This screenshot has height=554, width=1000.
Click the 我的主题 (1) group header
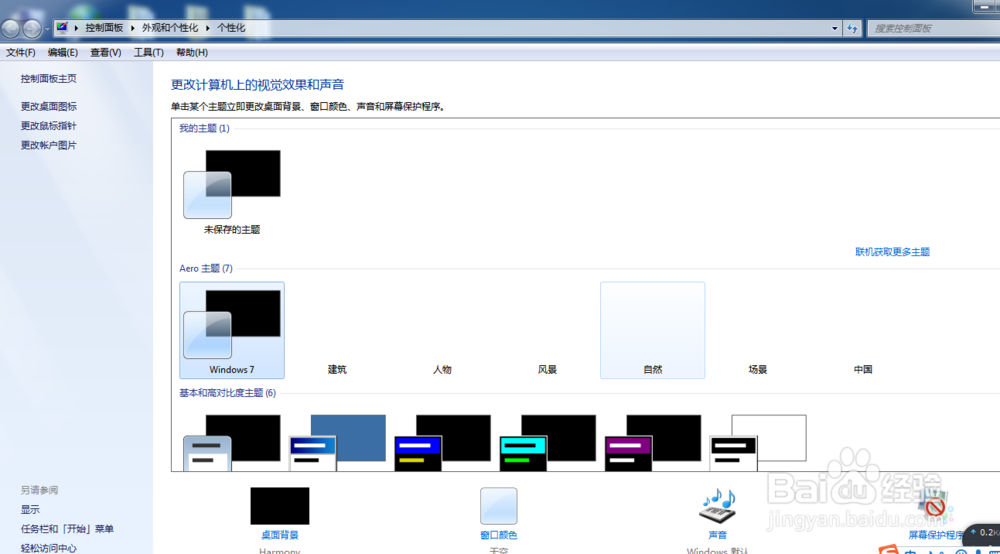tap(204, 128)
